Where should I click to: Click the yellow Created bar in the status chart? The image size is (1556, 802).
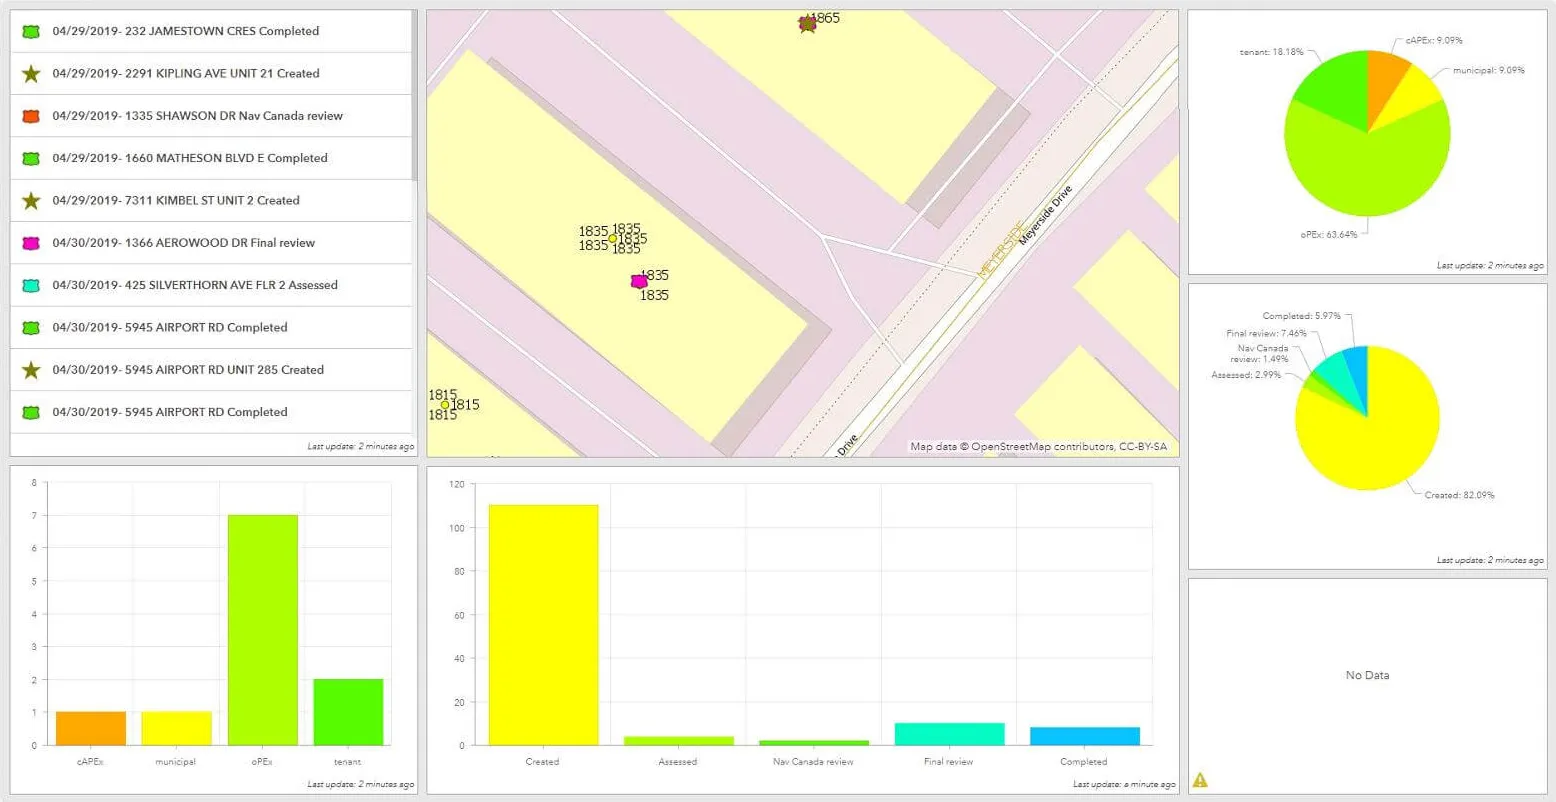pos(543,625)
